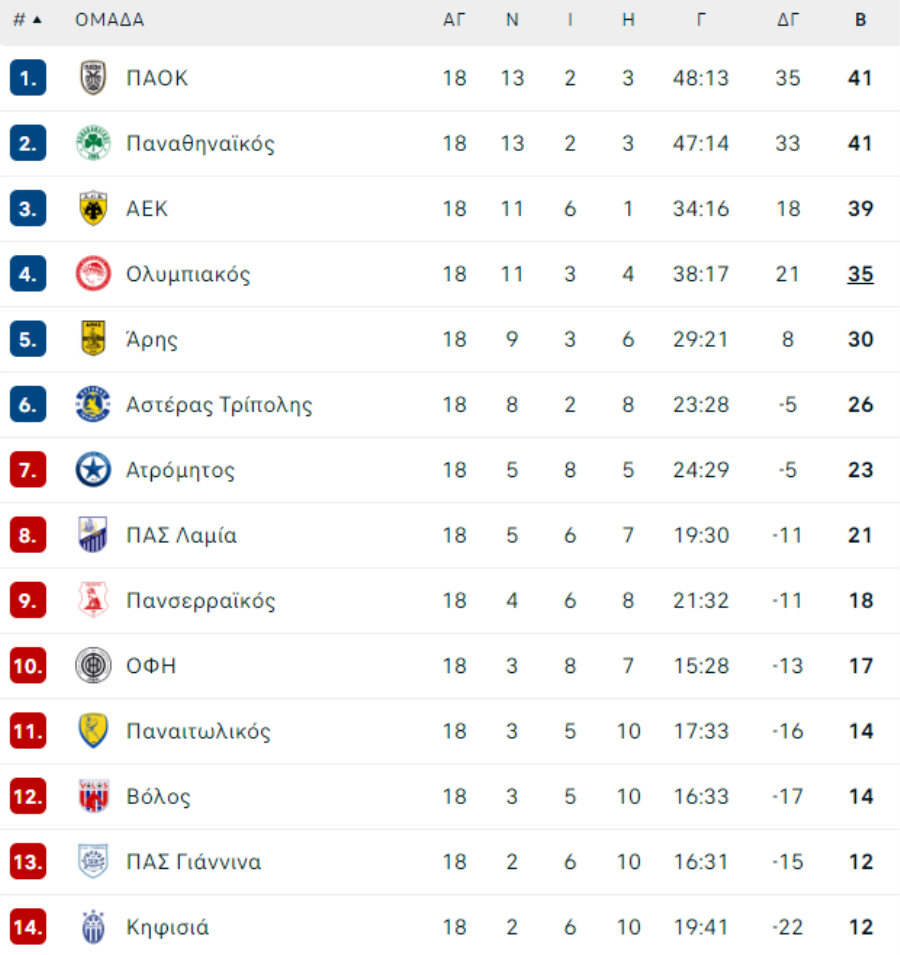This screenshot has width=900, height=955.
Task: Sort by the ΑΓ matches header
Action: coord(454,19)
